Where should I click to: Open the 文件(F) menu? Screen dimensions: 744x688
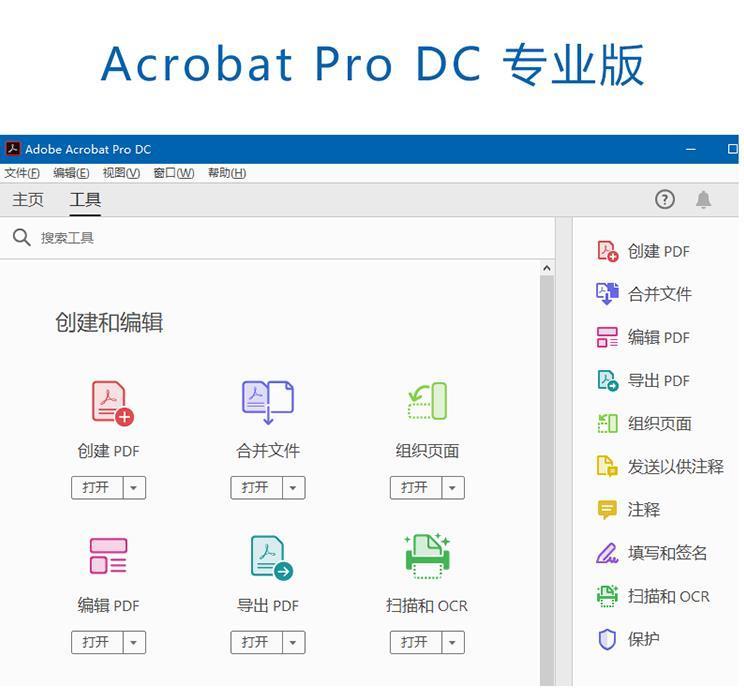(x=22, y=173)
